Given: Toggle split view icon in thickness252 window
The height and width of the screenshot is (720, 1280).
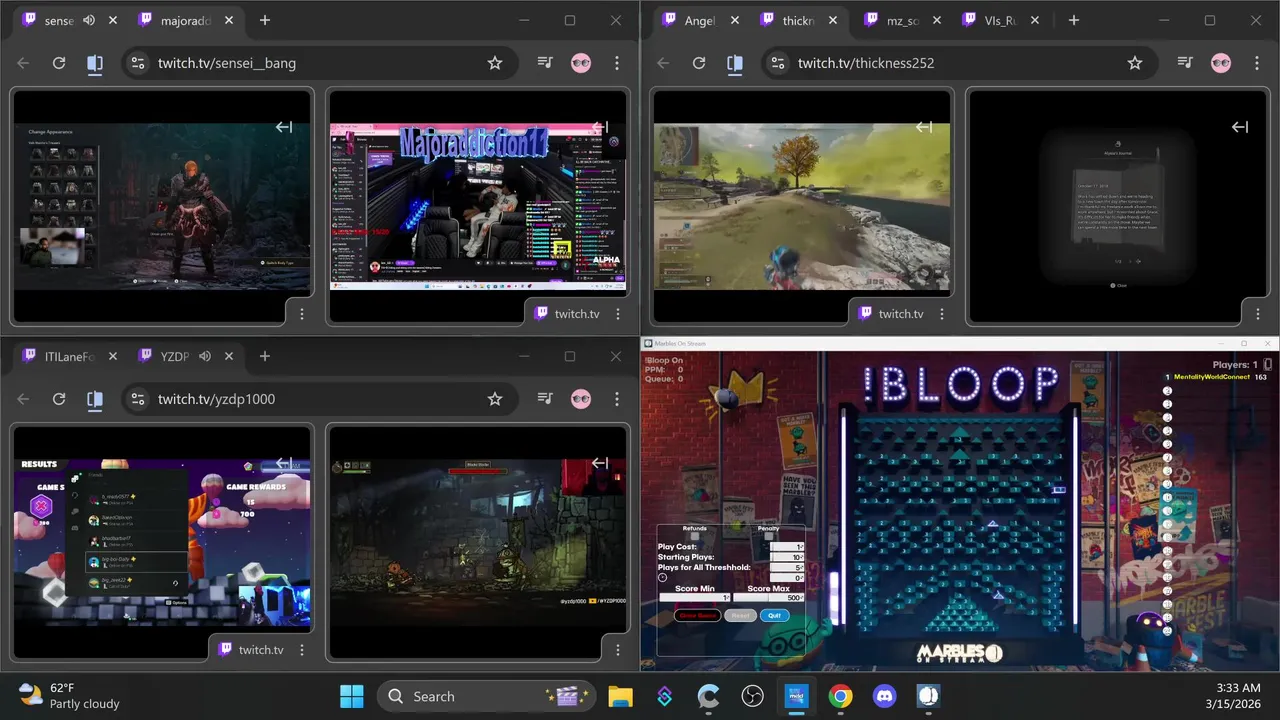Looking at the screenshot, I should point(735,63).
